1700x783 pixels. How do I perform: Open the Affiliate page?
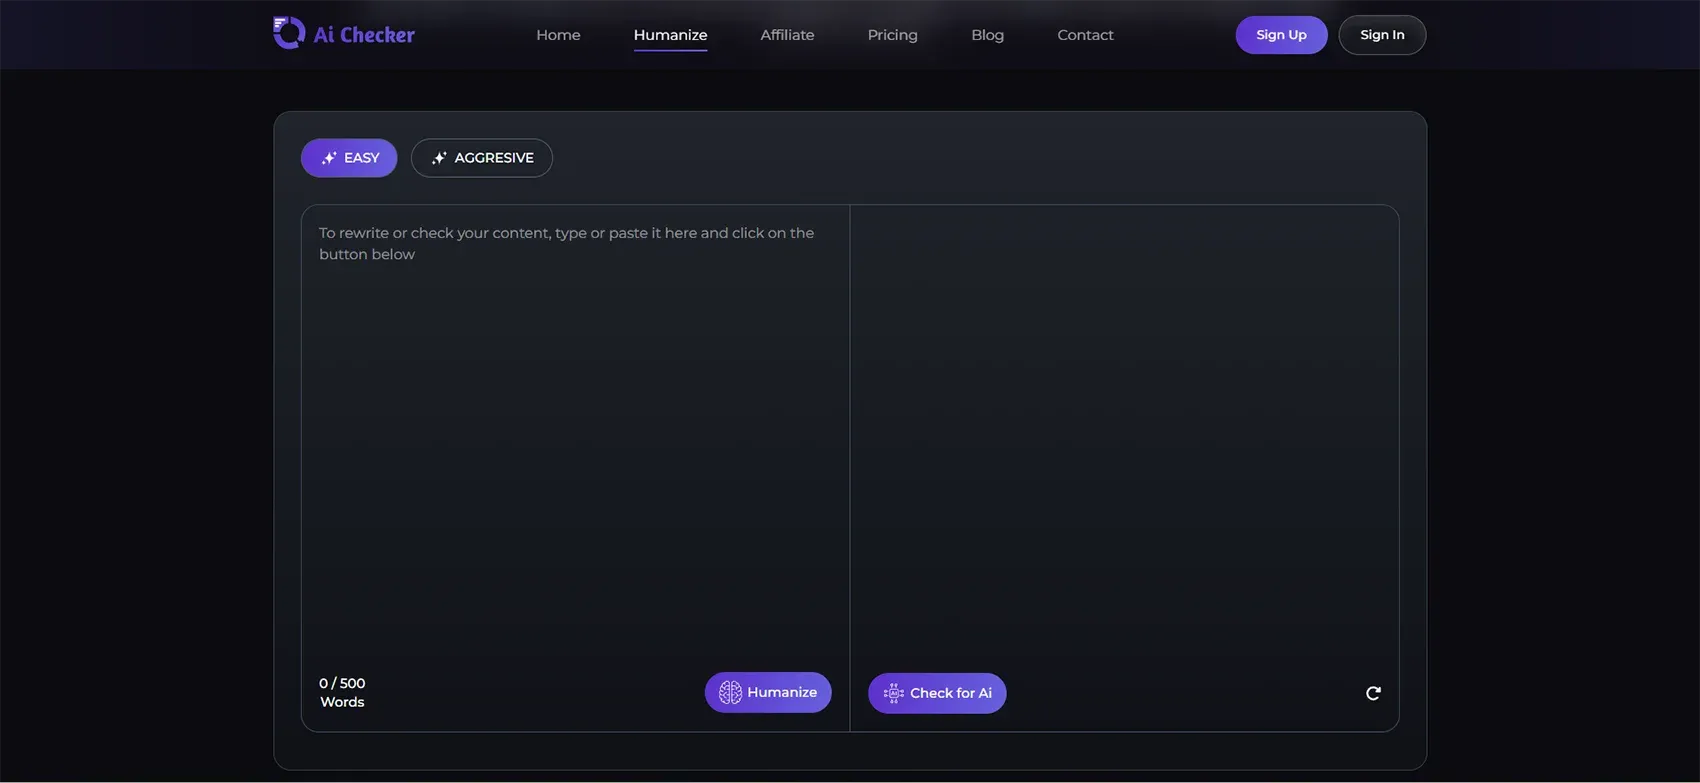(x=787, y=35)
